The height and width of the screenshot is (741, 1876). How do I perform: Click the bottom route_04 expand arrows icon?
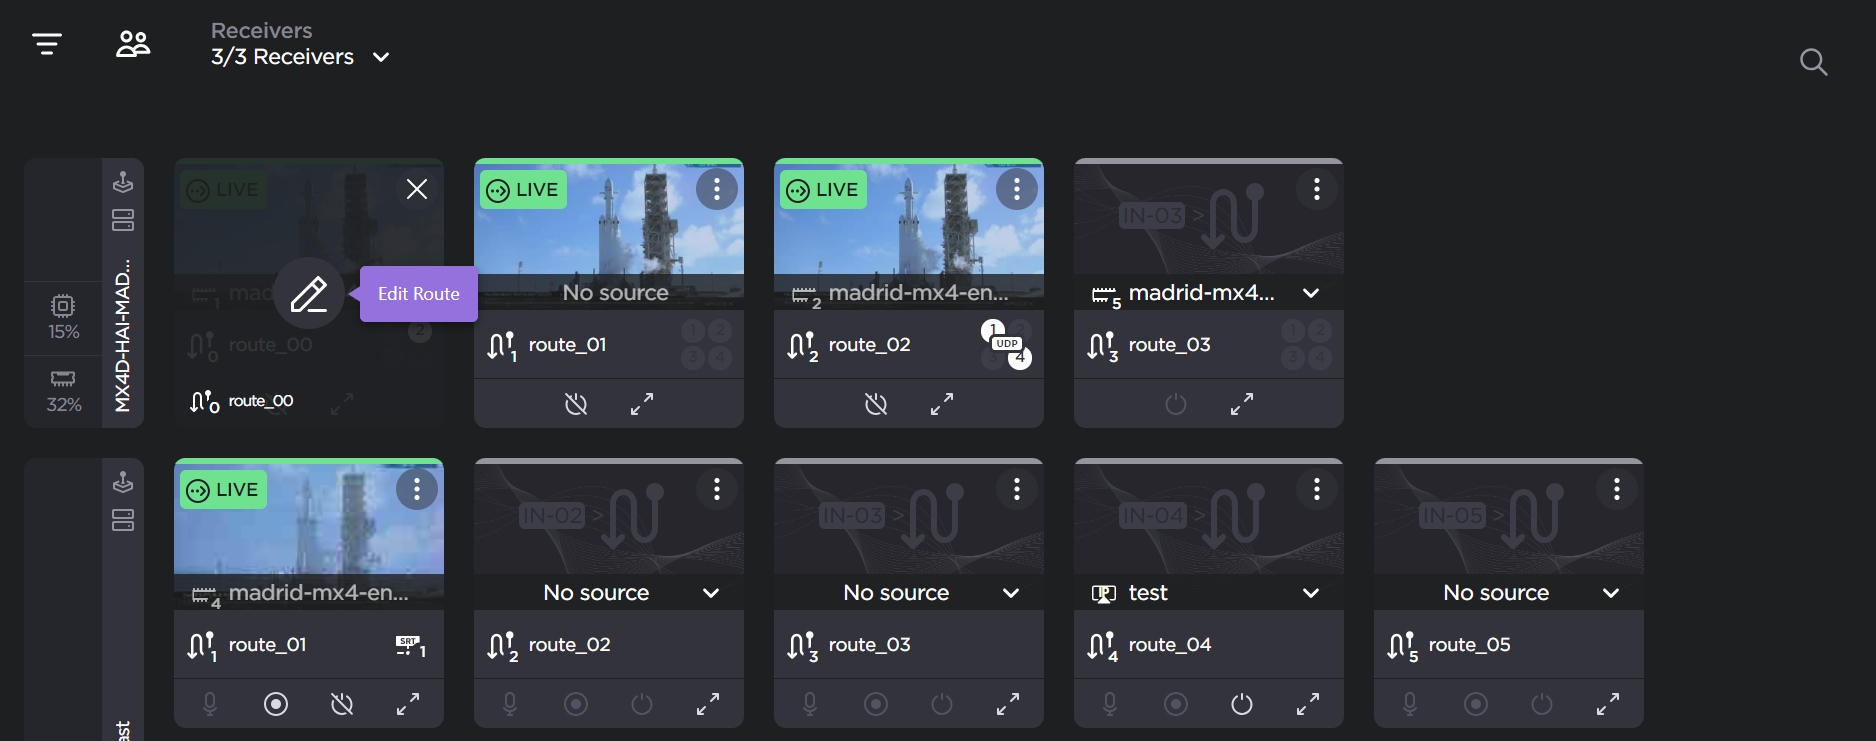tap(1307, 704)
